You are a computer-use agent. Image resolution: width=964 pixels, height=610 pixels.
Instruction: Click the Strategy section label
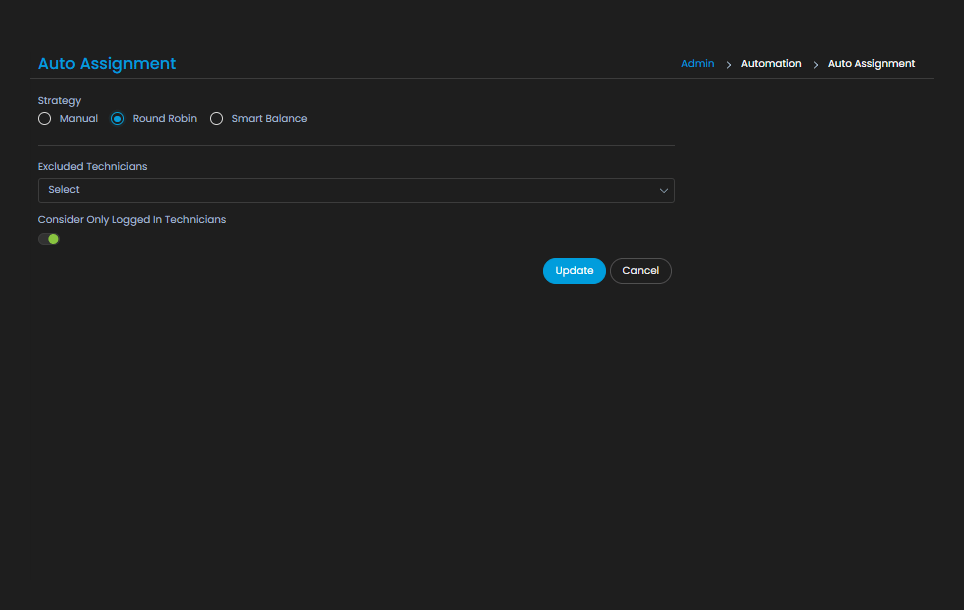click(59, 101)
